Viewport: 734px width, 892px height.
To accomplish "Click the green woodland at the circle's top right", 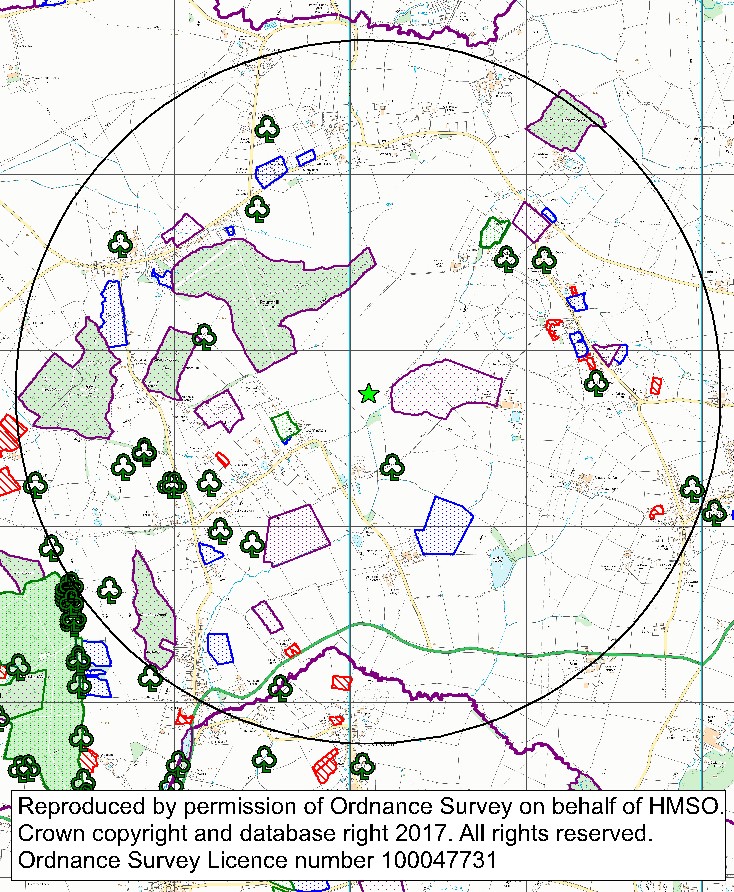I will pyautogui.click(x=563, y=123).
